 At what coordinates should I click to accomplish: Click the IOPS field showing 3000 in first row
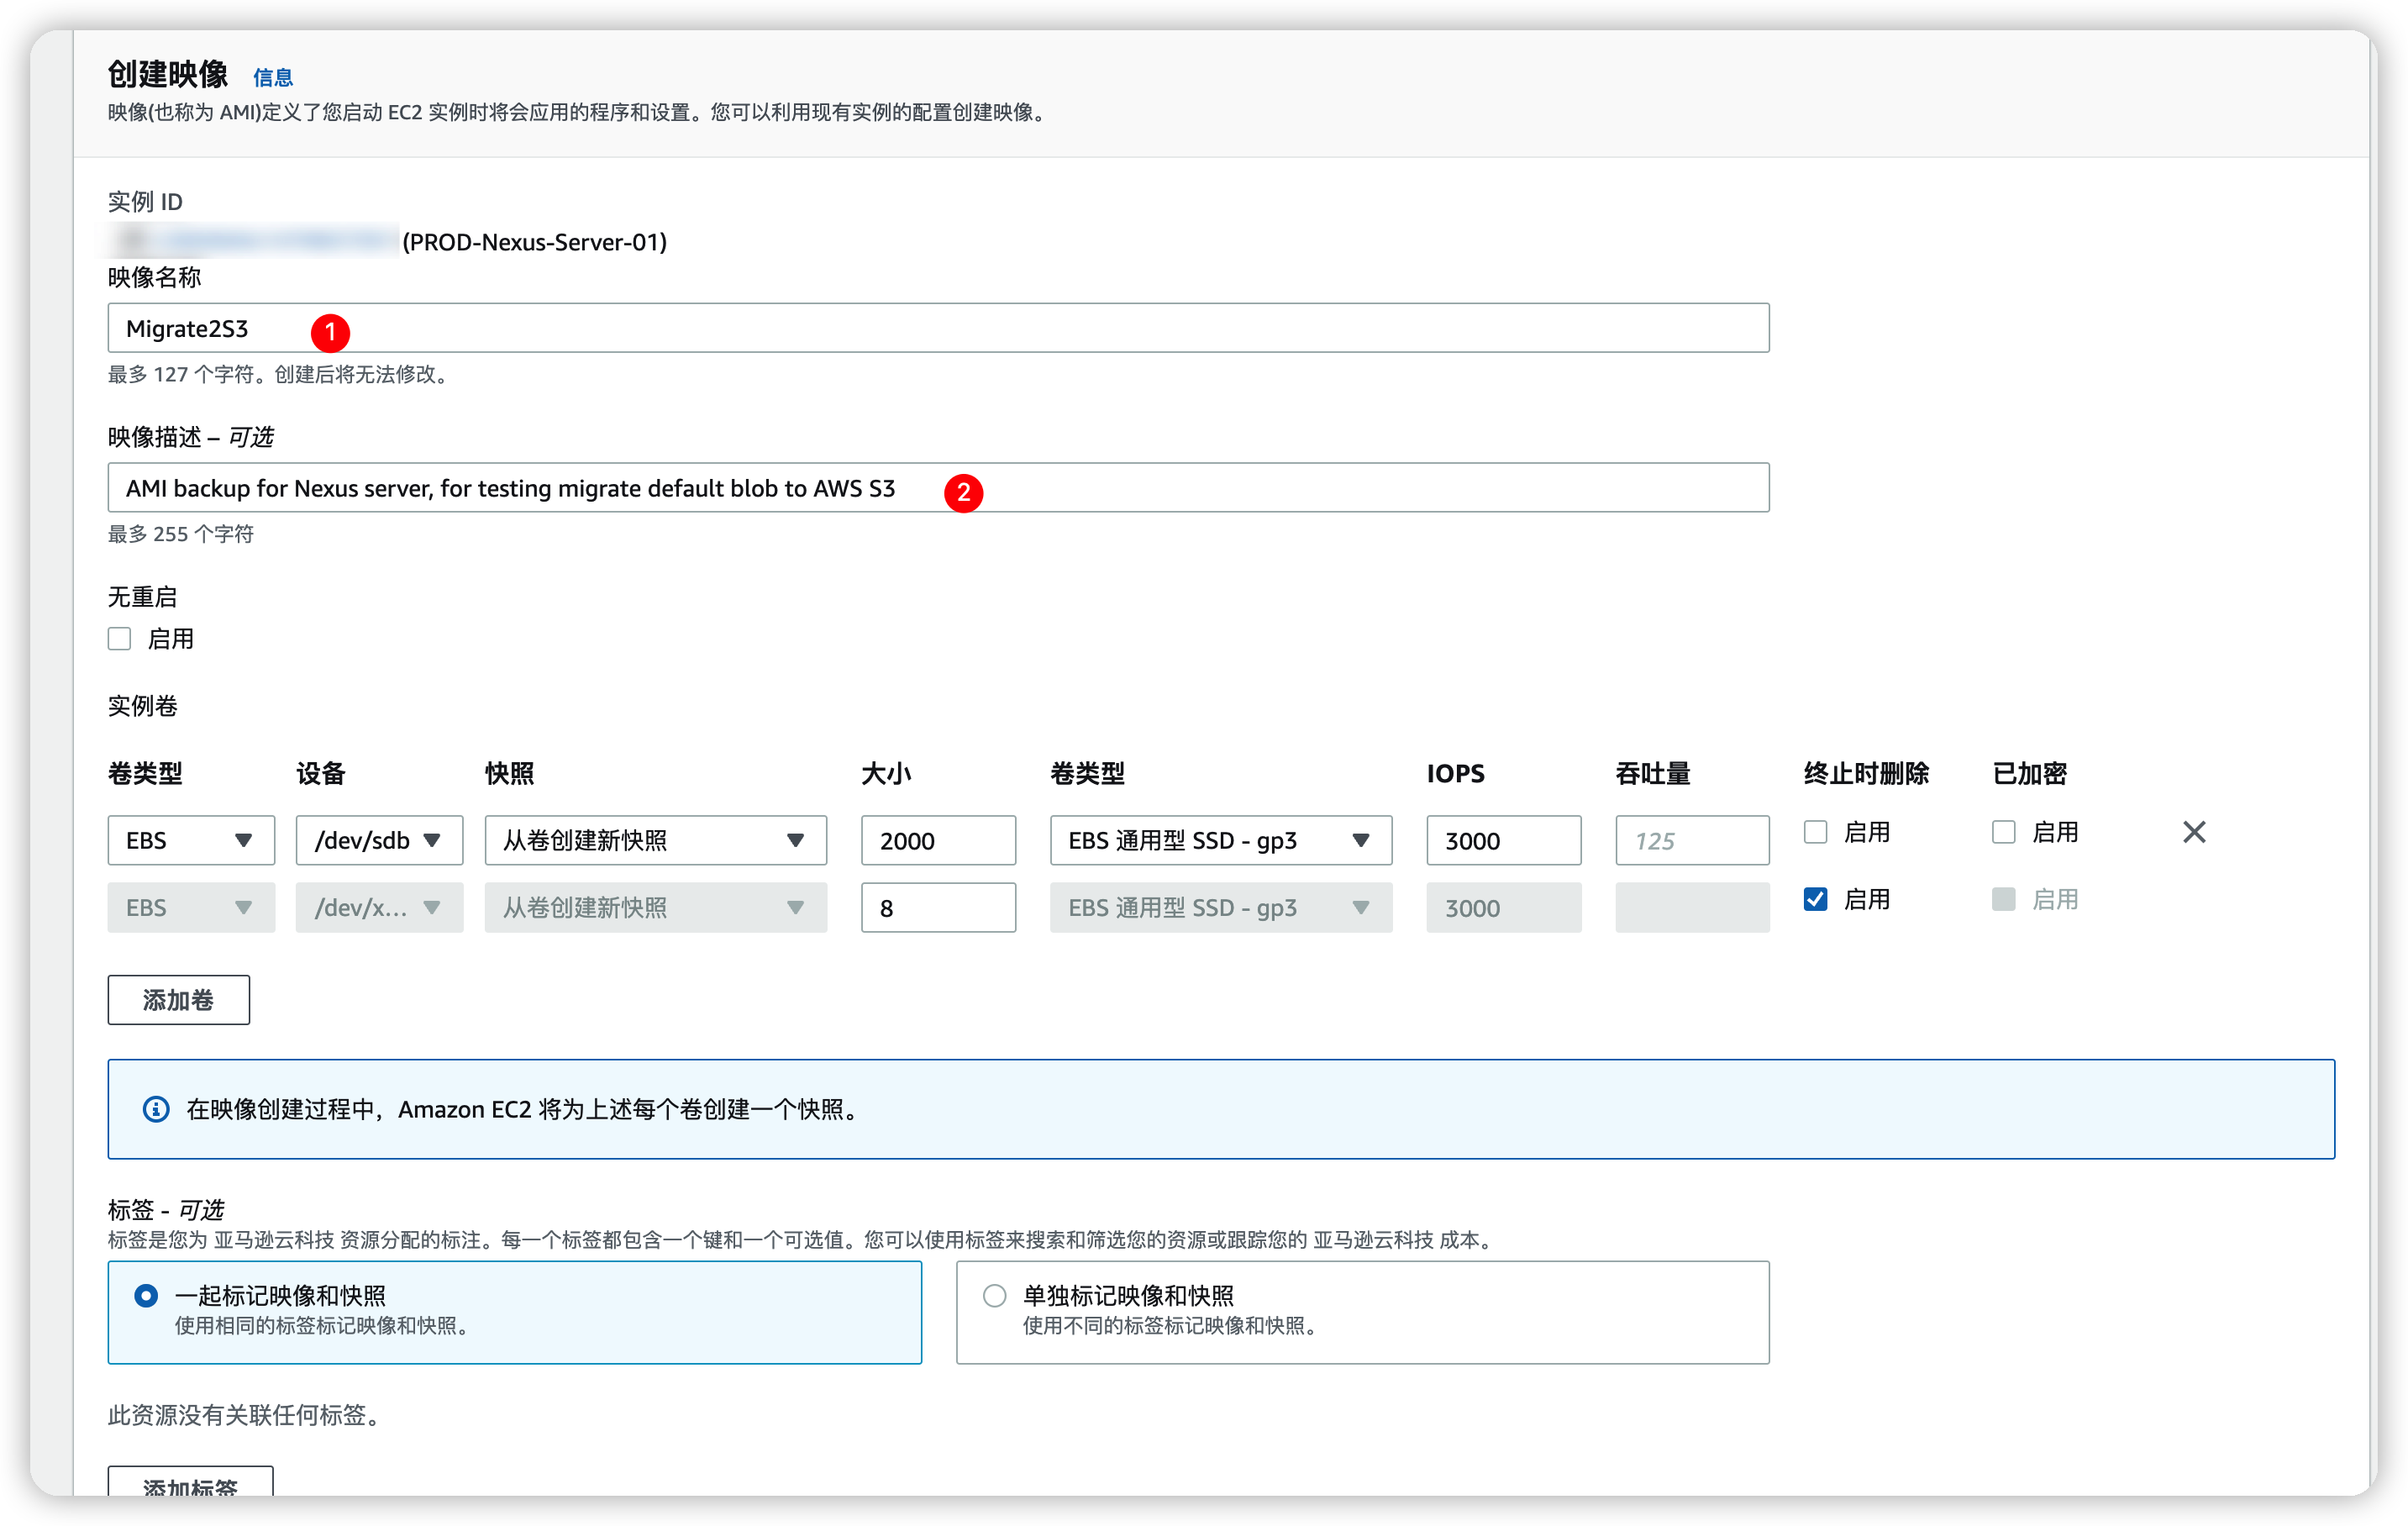click(1502, 840)
